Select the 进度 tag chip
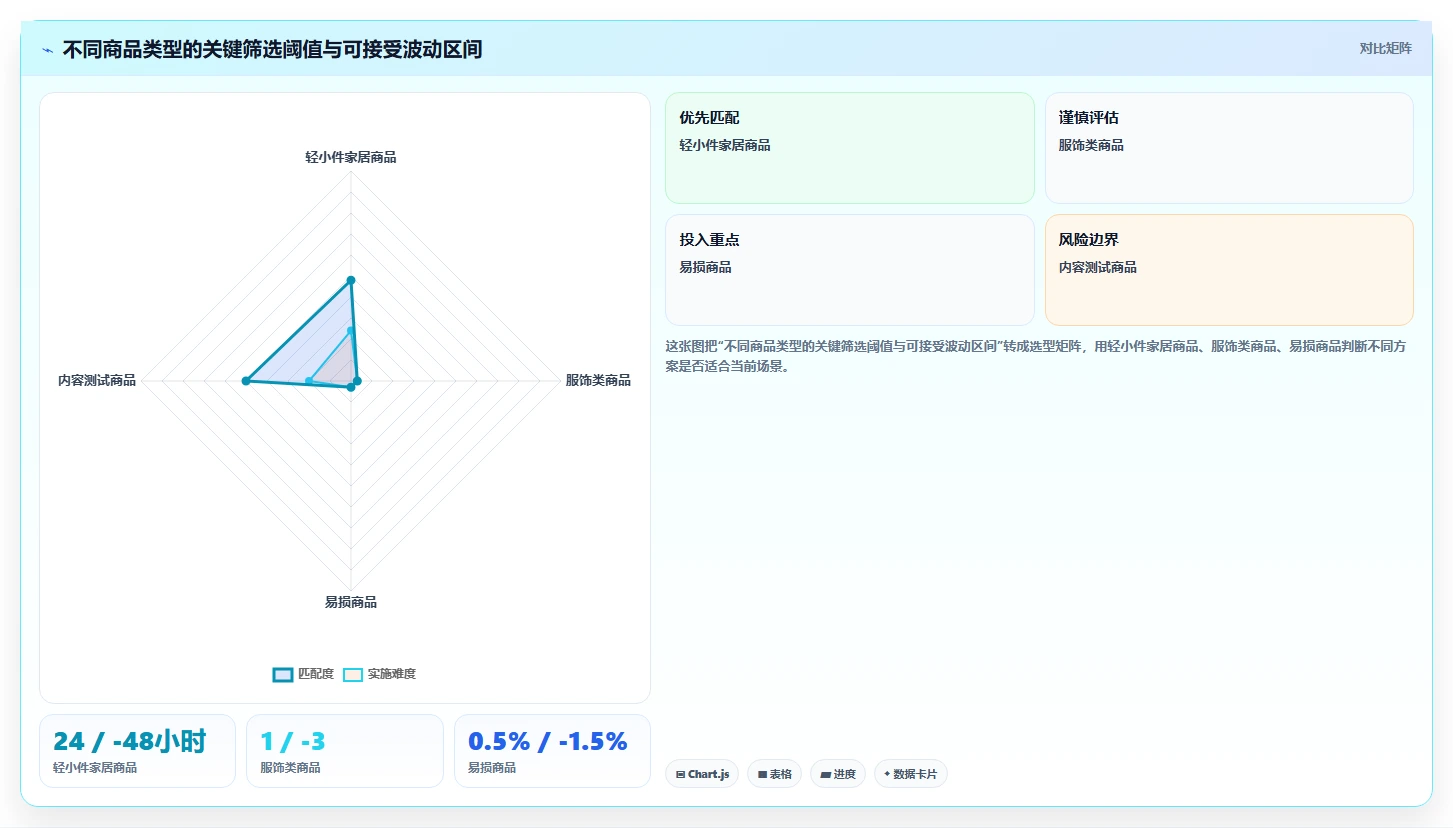The width and height of the screenshot is (1453, 828). [838, 774]
